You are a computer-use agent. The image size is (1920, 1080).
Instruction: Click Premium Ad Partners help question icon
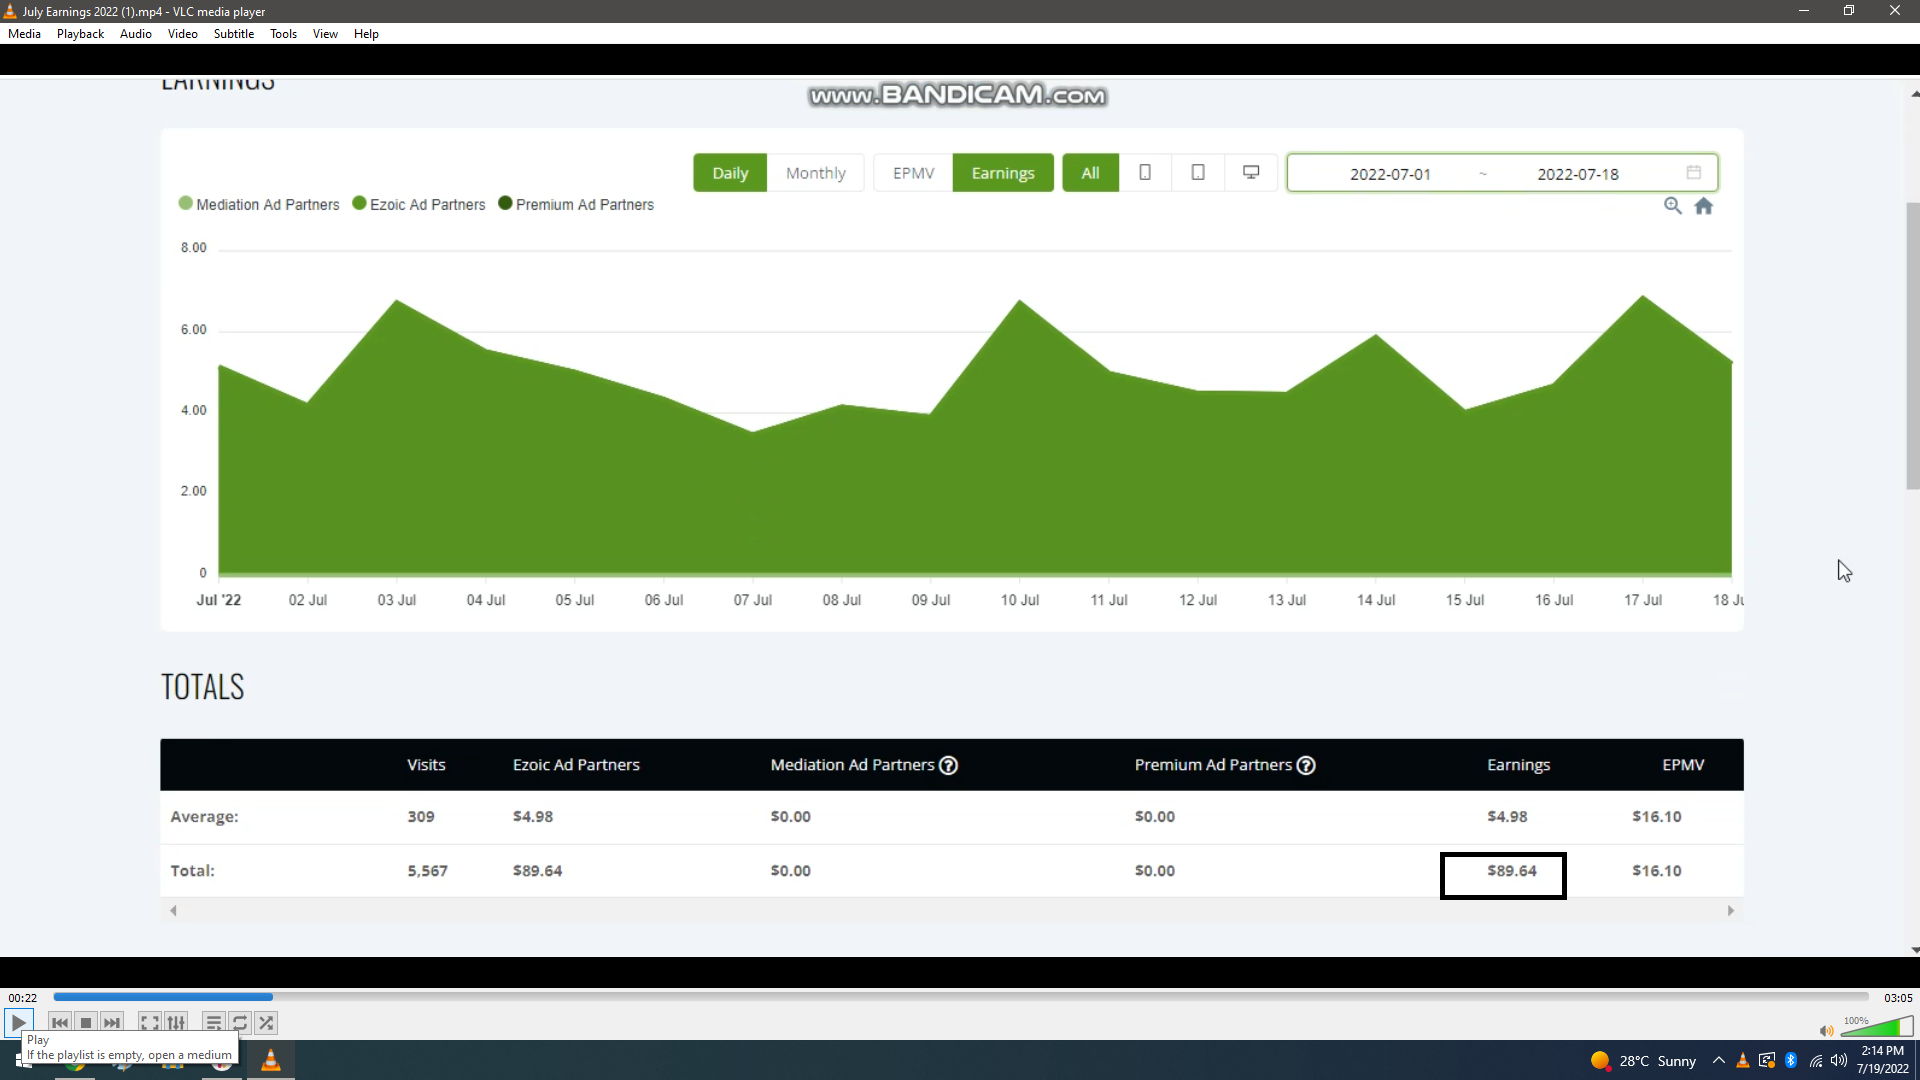(x=1306, y=765)
